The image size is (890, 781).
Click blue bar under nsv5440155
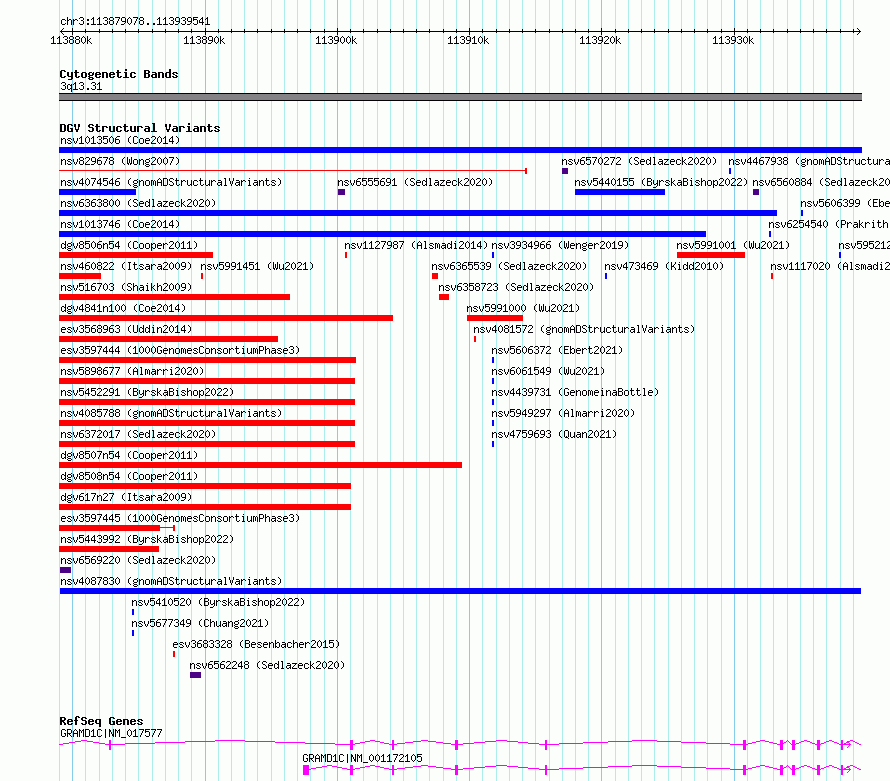(x=620, y=192)
